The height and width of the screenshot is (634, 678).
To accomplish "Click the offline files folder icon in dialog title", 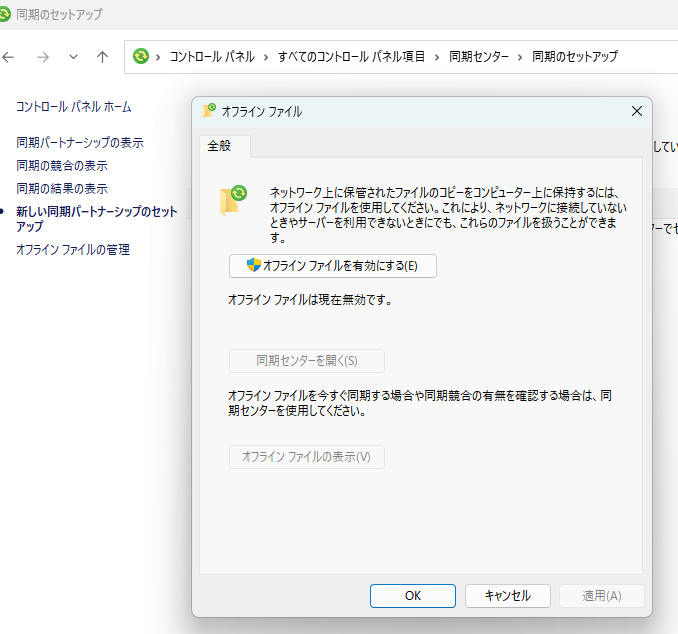I will point(209,111).
